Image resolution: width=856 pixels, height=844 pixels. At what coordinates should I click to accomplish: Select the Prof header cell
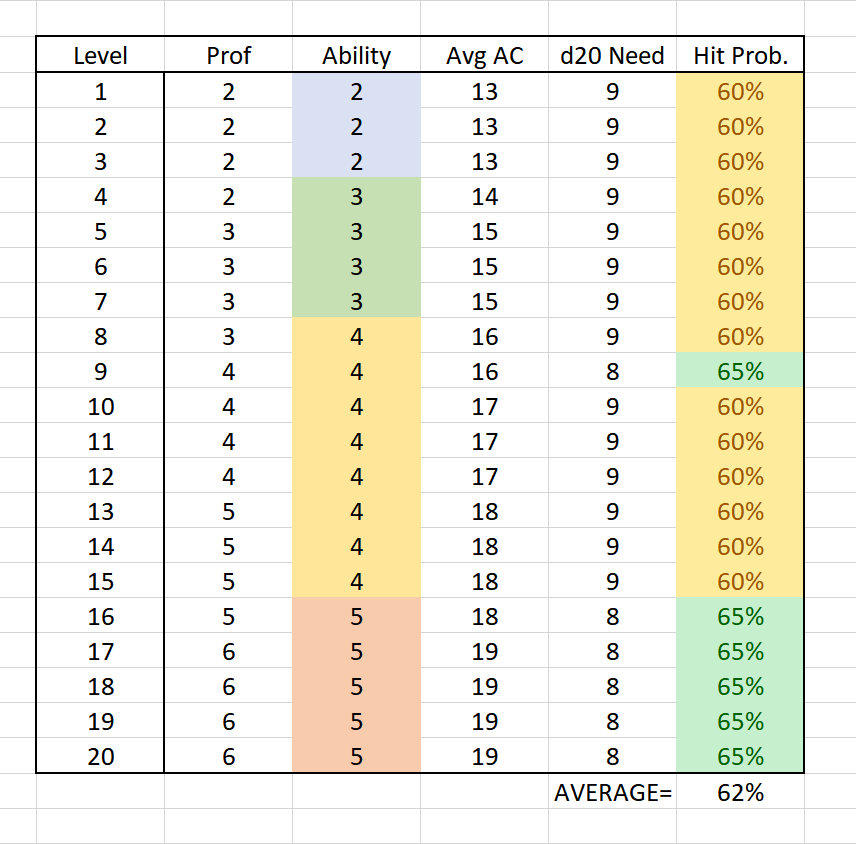tap(229, 56)
